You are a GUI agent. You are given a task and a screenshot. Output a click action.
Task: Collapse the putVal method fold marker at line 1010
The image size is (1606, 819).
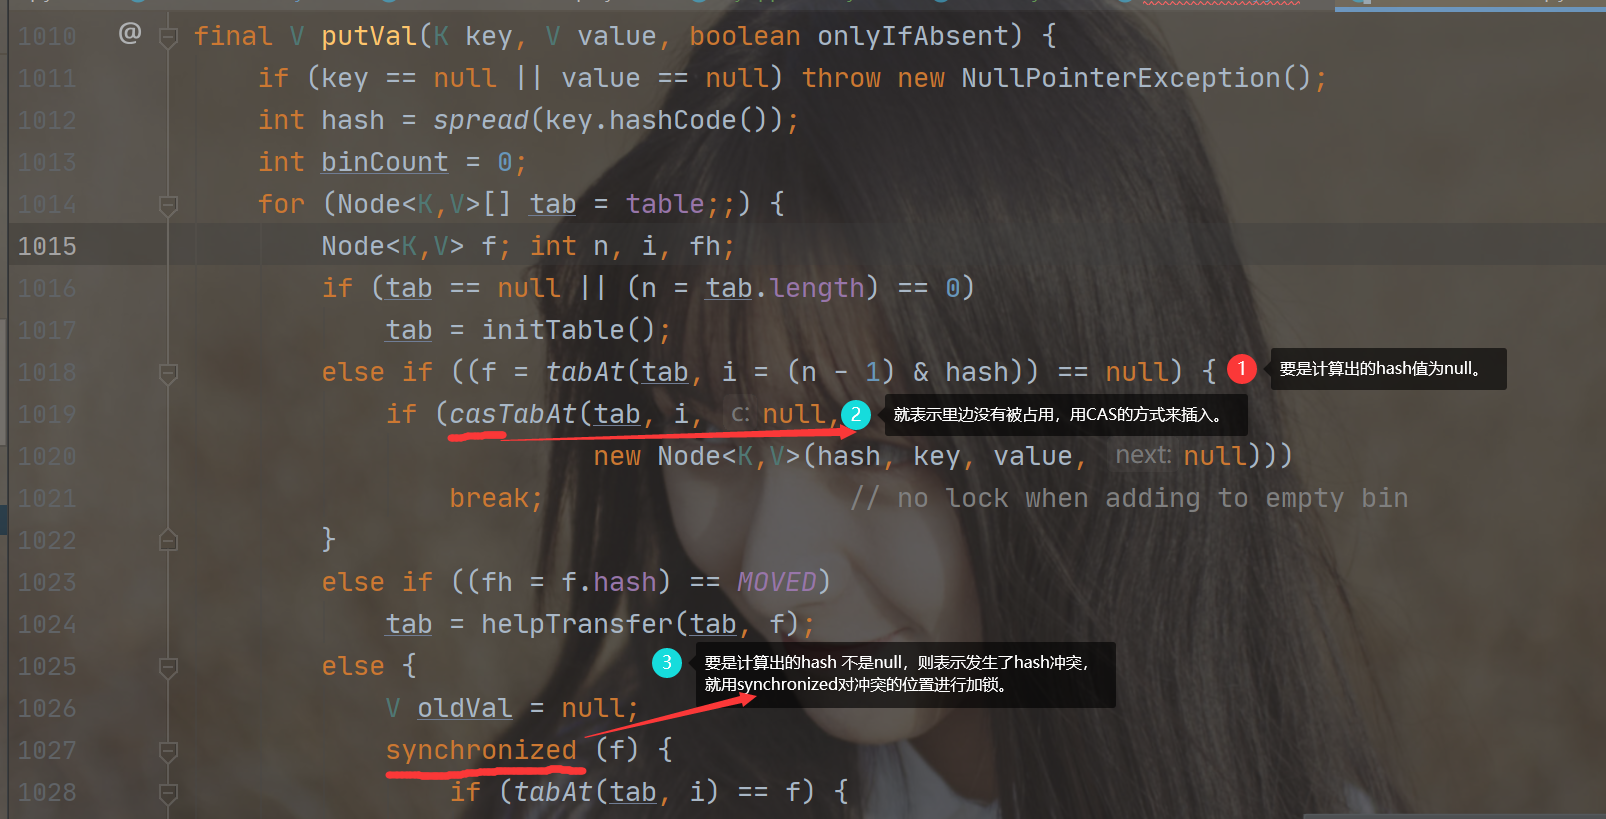click(169, 37)
